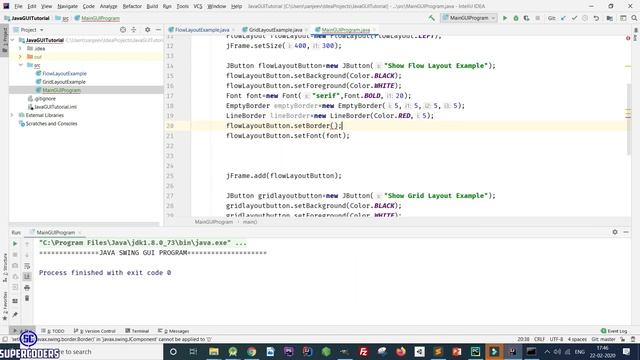This screenshot has height=360, width=640.
Task: Switch to GridLayoutExample.java tab
Action: (x=275, y=30)
